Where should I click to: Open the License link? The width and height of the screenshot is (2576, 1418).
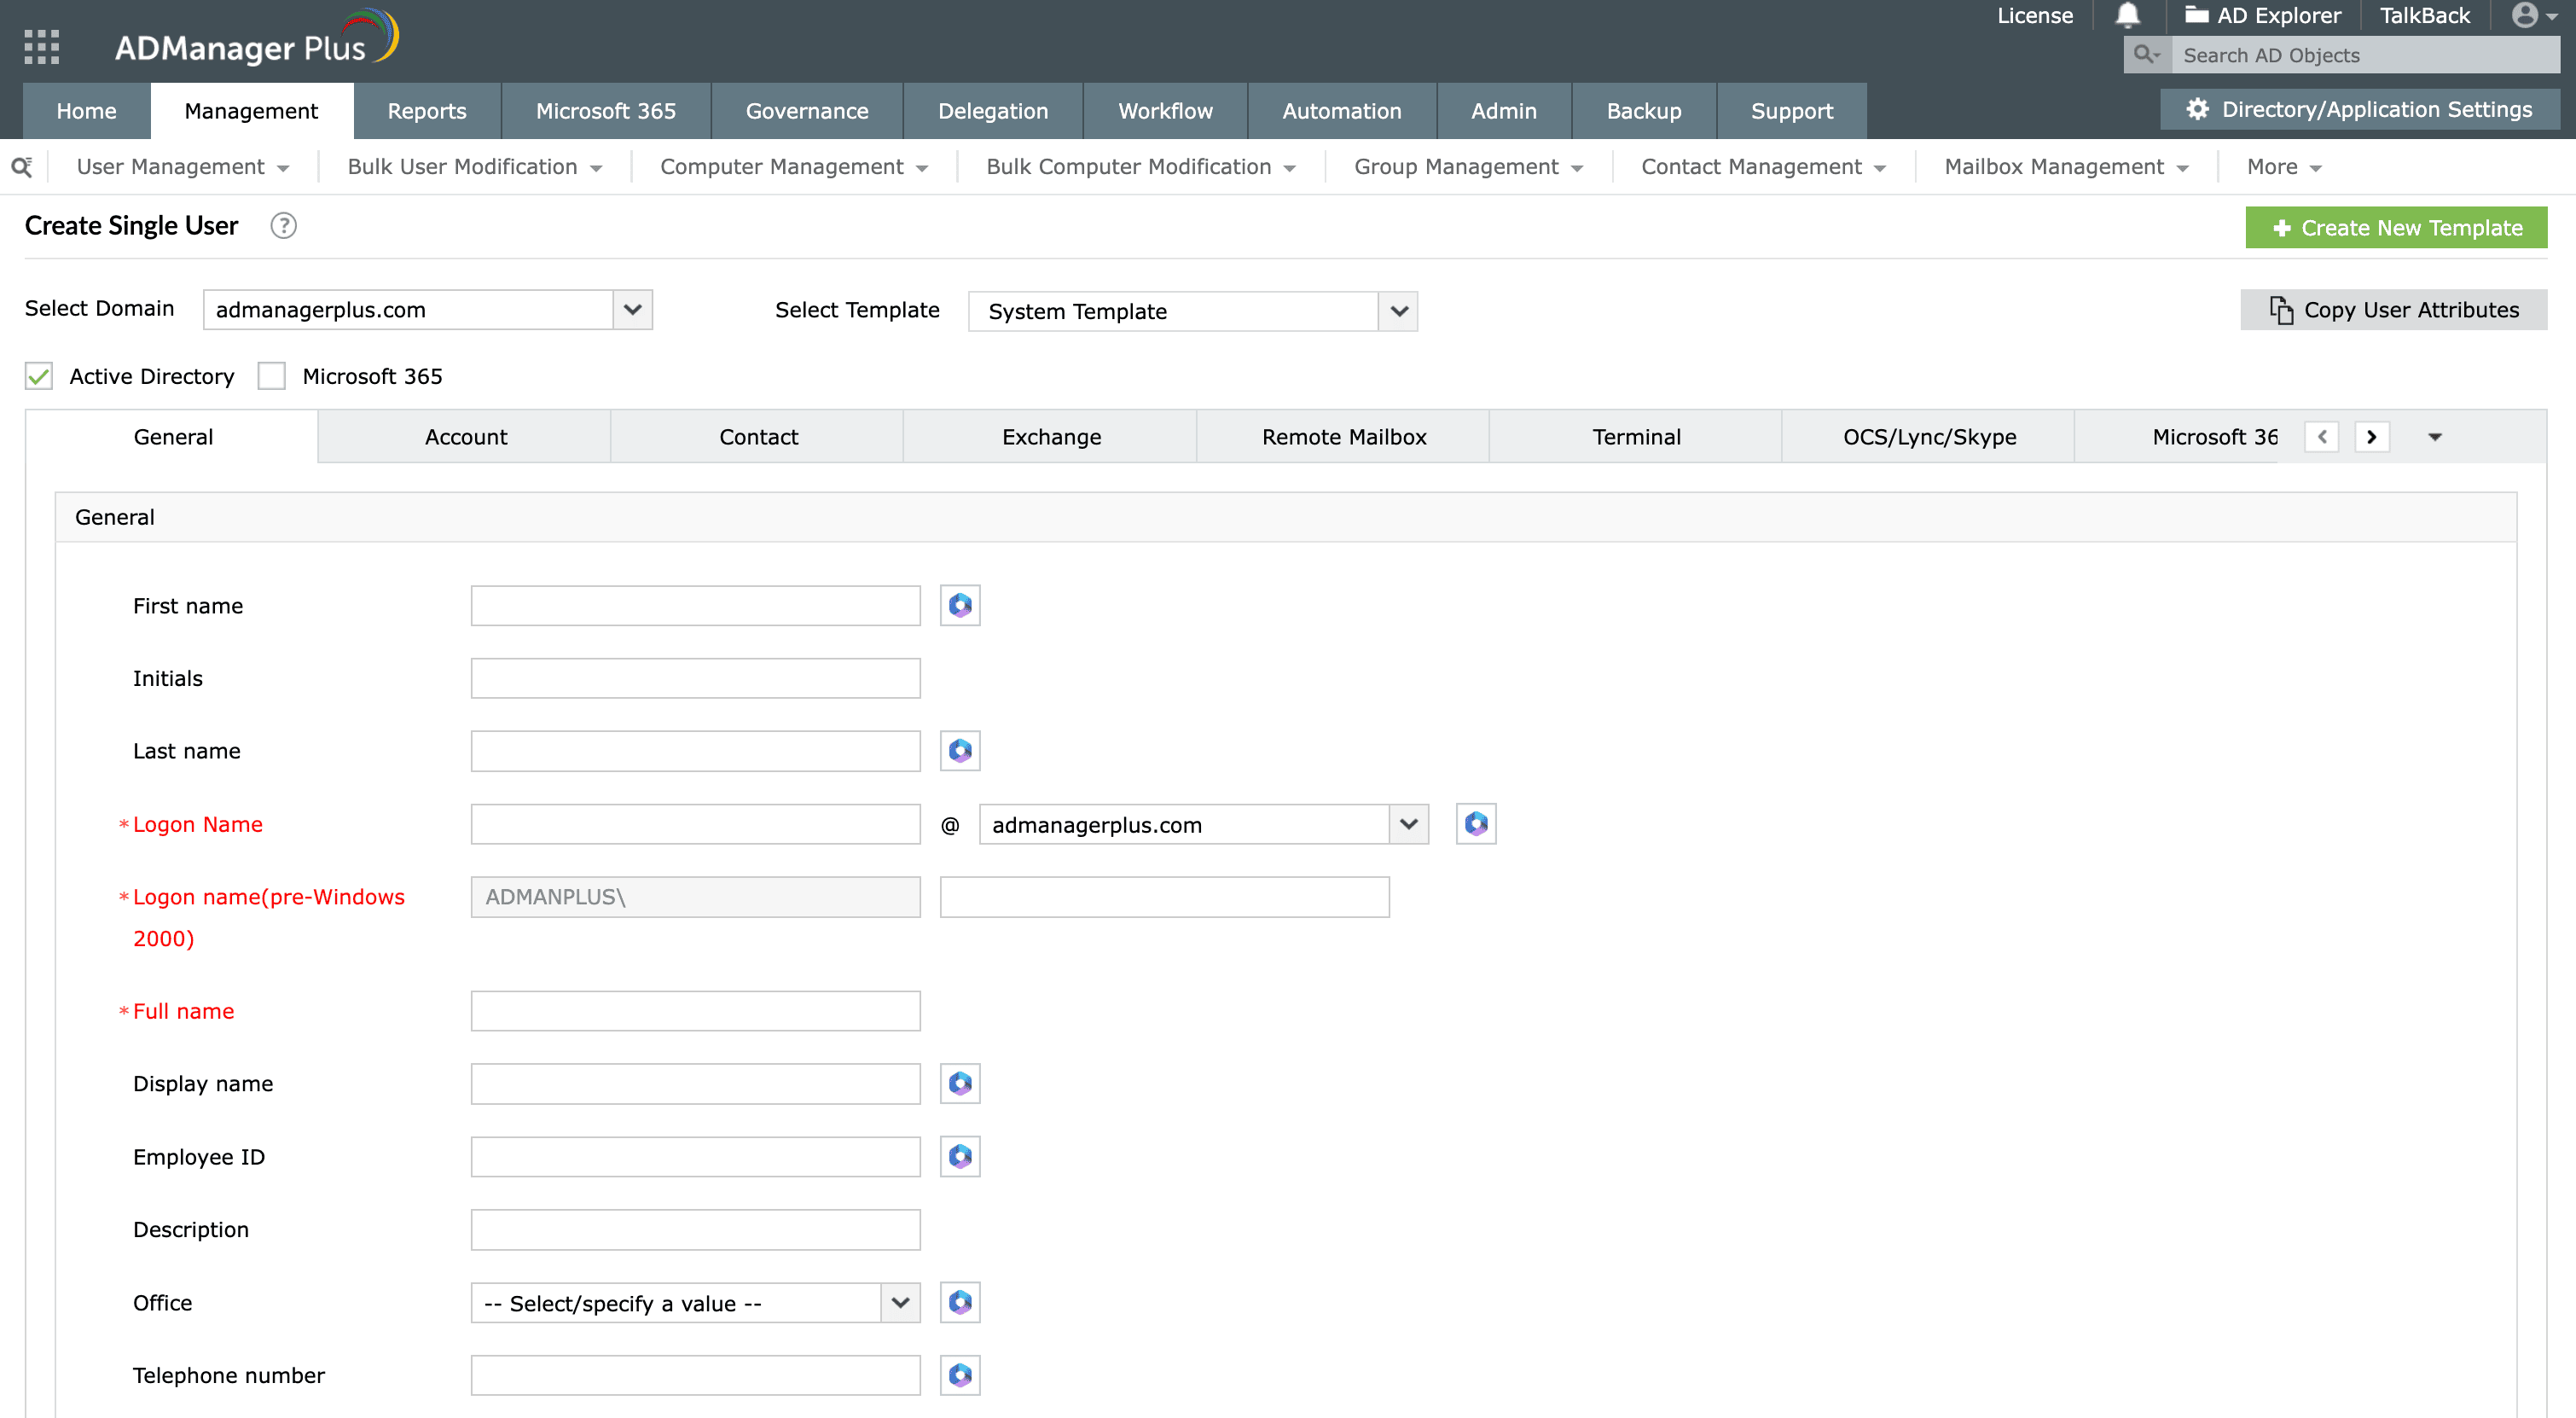(x=2035, y=15)
